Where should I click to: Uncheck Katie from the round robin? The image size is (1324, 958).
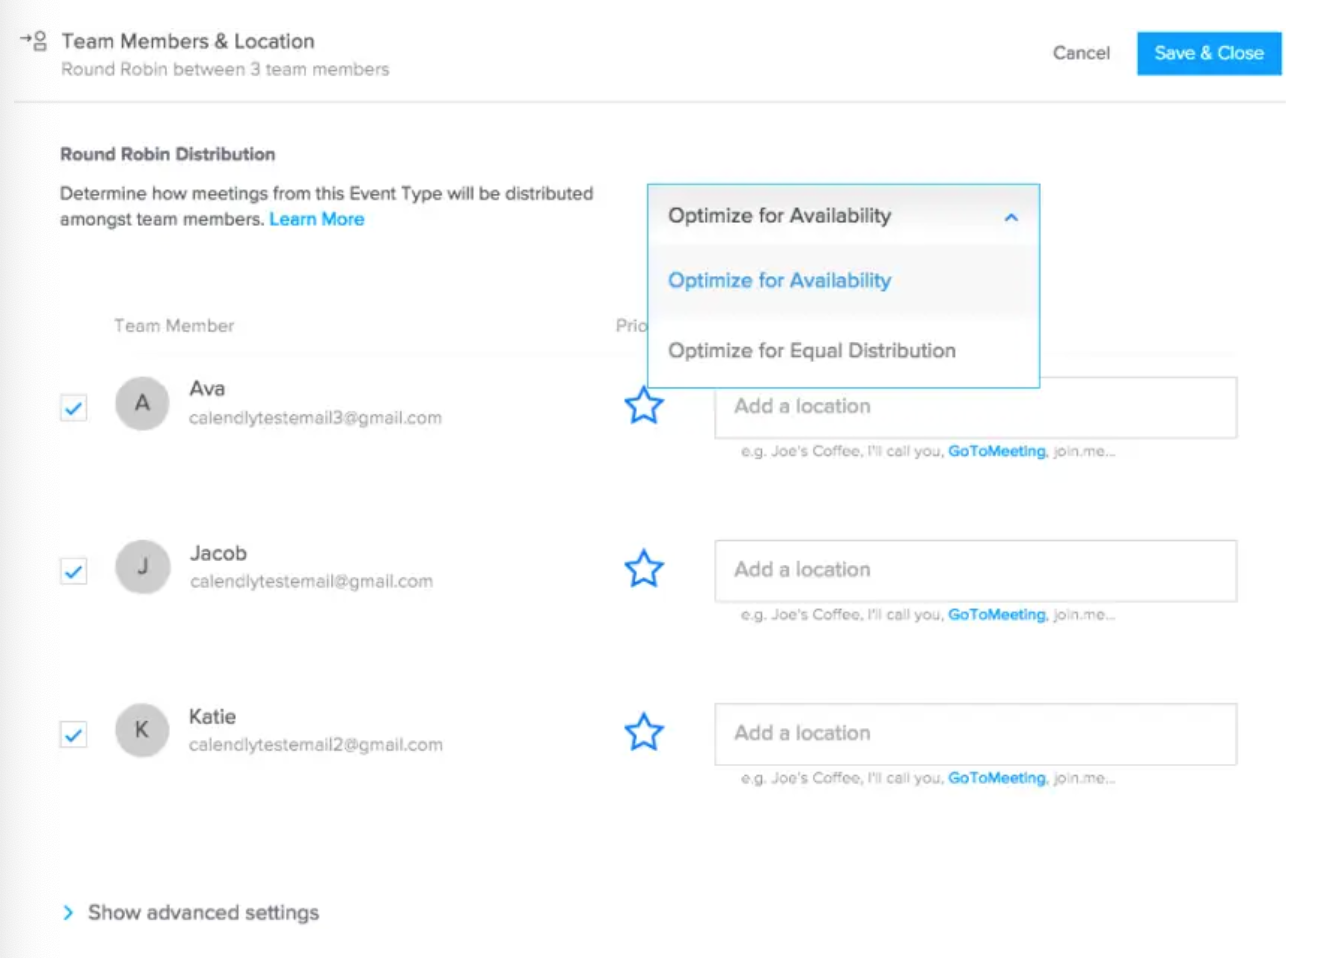point(72,734)
